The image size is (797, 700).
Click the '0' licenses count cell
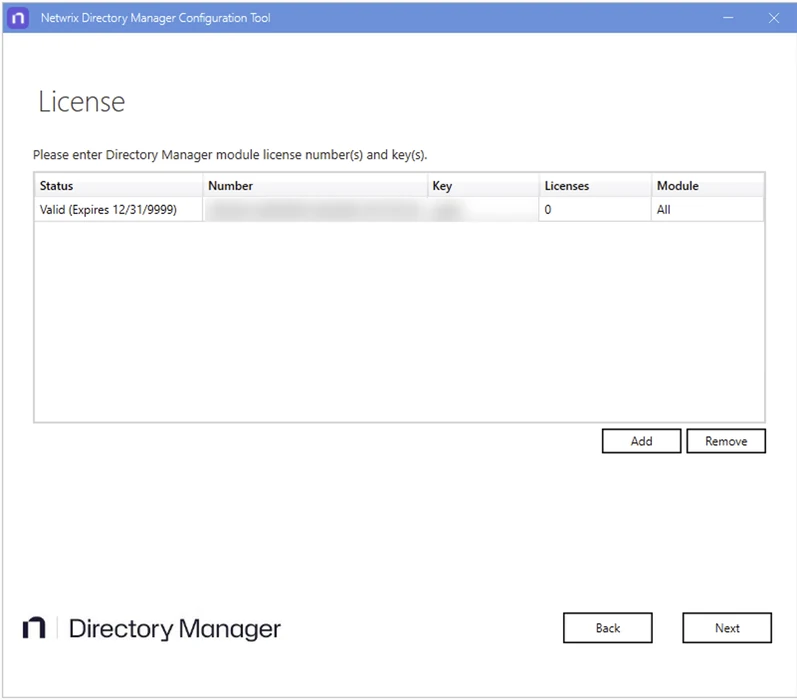point(595,209)
